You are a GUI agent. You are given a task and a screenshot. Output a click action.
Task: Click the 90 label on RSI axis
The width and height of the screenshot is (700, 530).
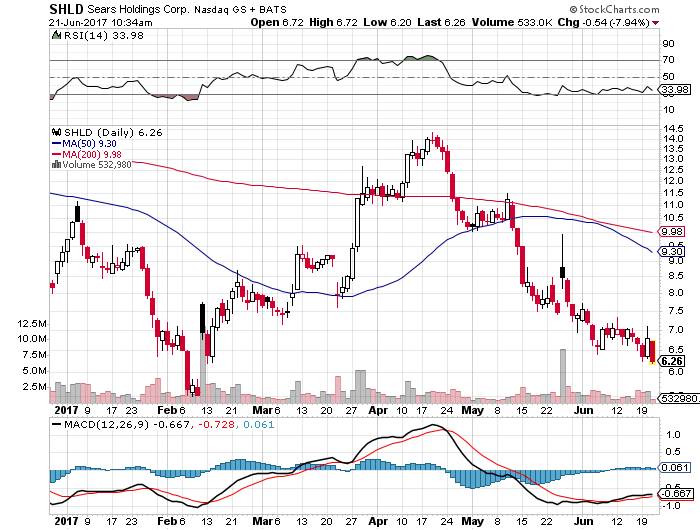pos(668,44)
